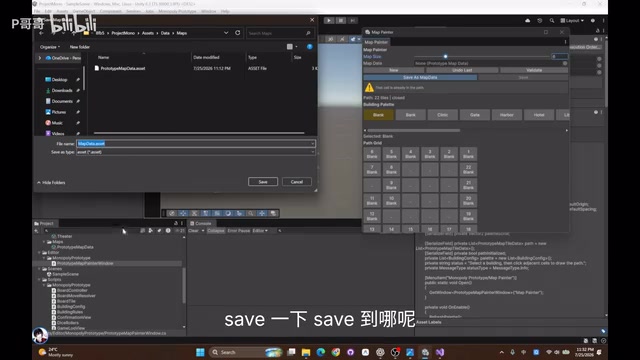Select Music in the navigation pane
The width and height of the screenshot is (640, 360).
pyautogui.click(x=57, y=123)
